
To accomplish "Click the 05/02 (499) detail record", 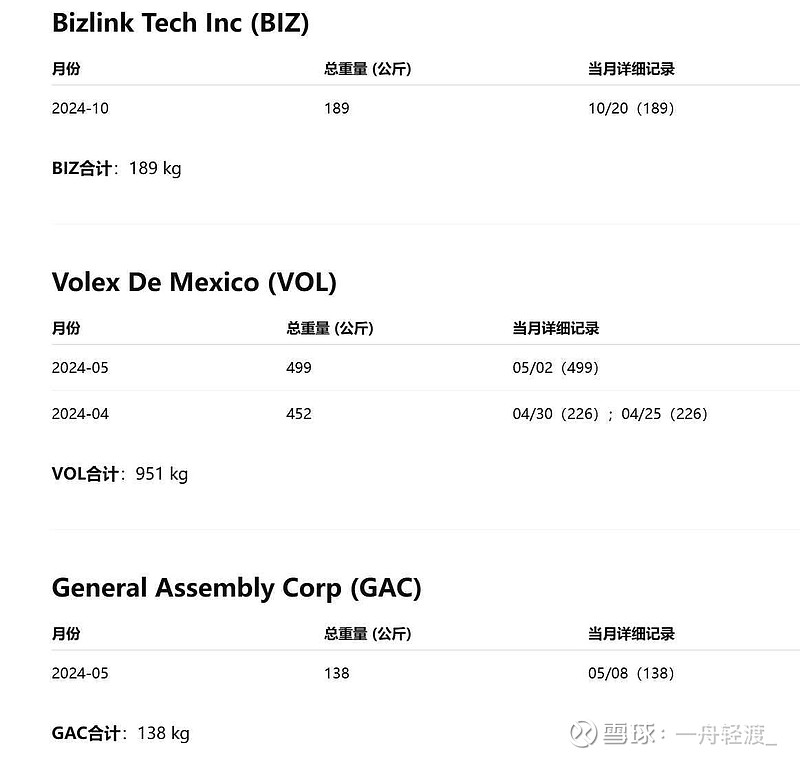I will (556, 368).
